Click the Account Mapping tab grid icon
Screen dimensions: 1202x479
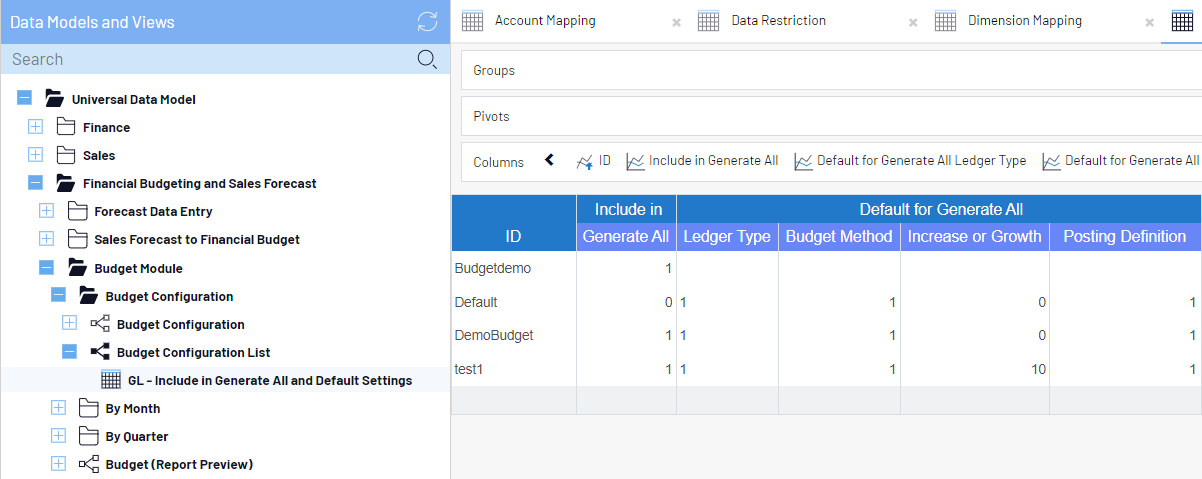coord(473,21)
